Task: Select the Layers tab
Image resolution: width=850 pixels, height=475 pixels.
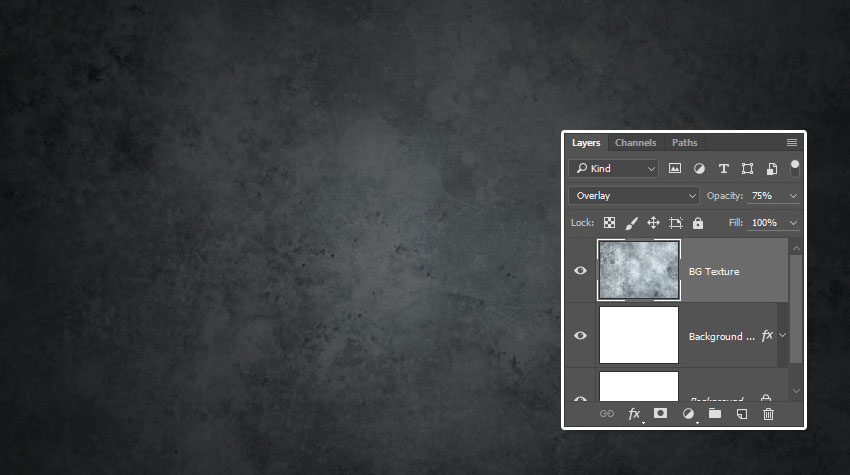Action: coord(586,143)
